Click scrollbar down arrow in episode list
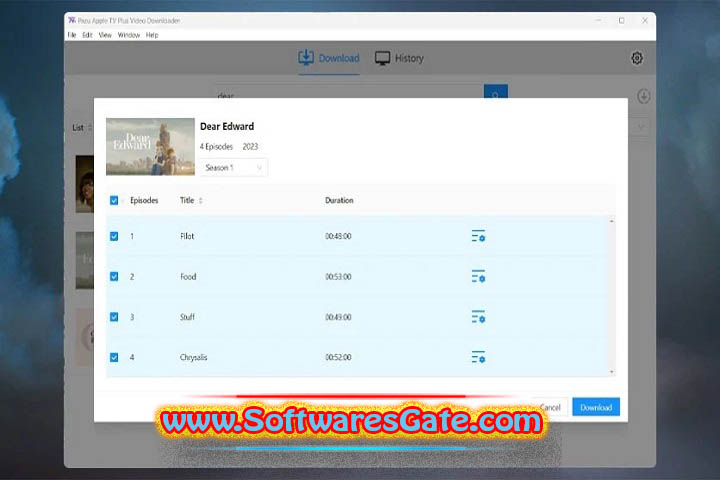This screenshot has width=720, height=480. pyautogui.click(x=612, y=371)
